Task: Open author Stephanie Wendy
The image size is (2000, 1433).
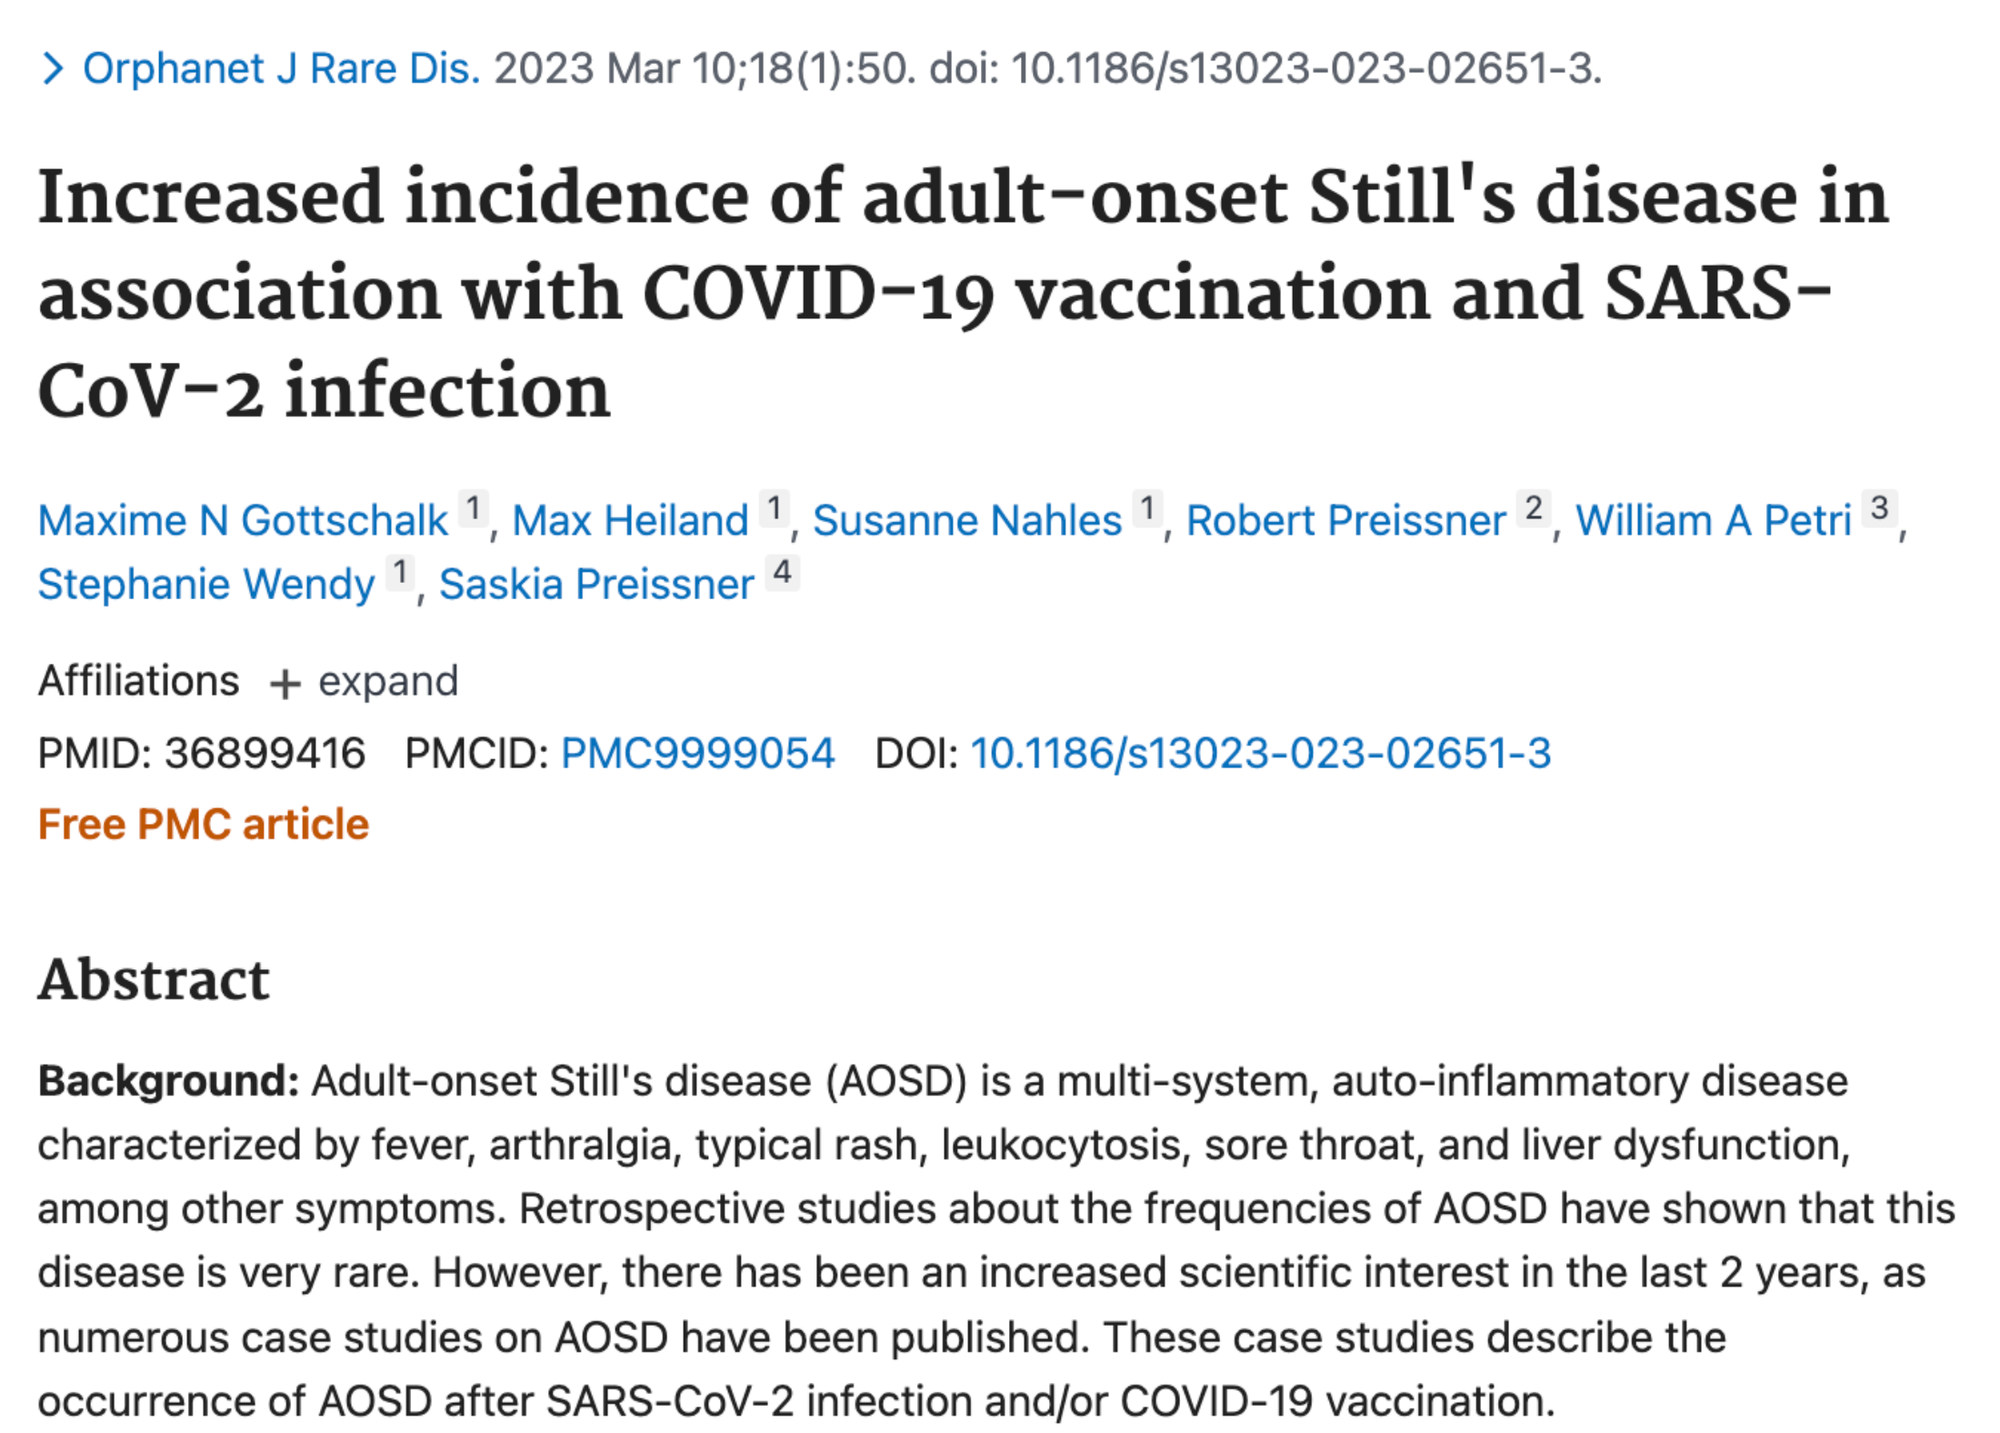Action: pos(206,584)
